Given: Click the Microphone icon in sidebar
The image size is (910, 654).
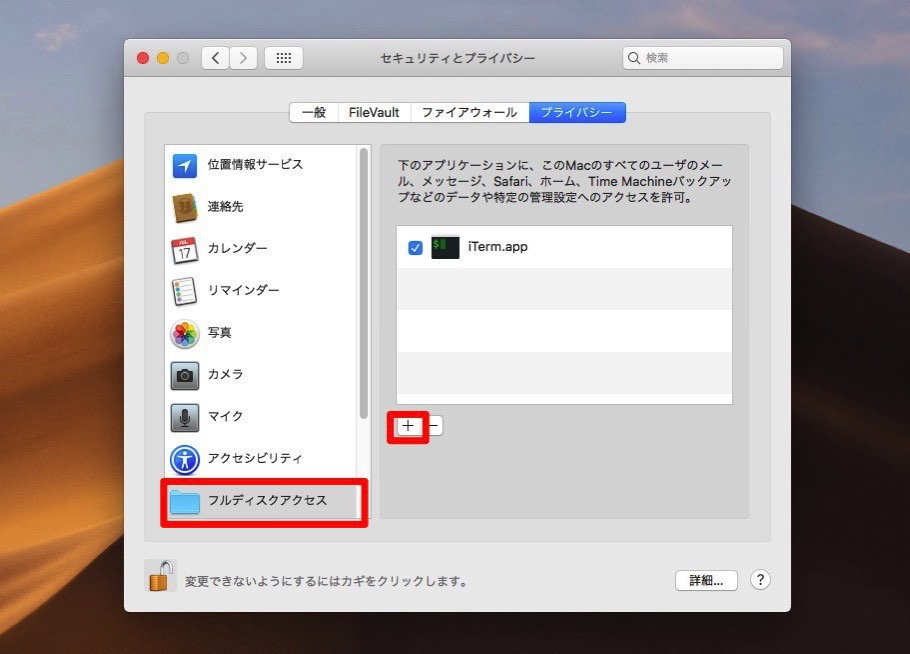Looking at the screenshot, I should [x=185, y=417].
